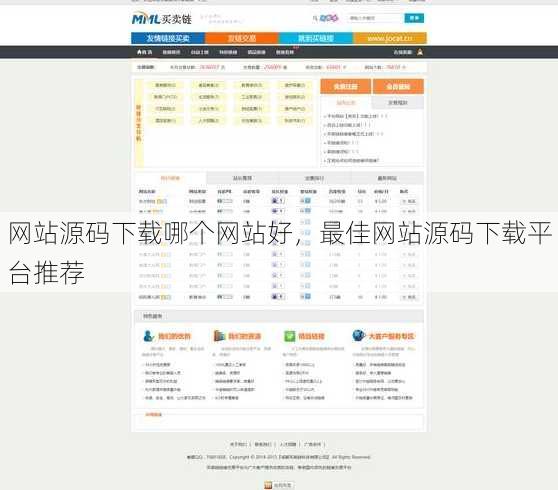
Task: Open the orange banner beside 友情链接买卖
Action: [x=242, y=38]
